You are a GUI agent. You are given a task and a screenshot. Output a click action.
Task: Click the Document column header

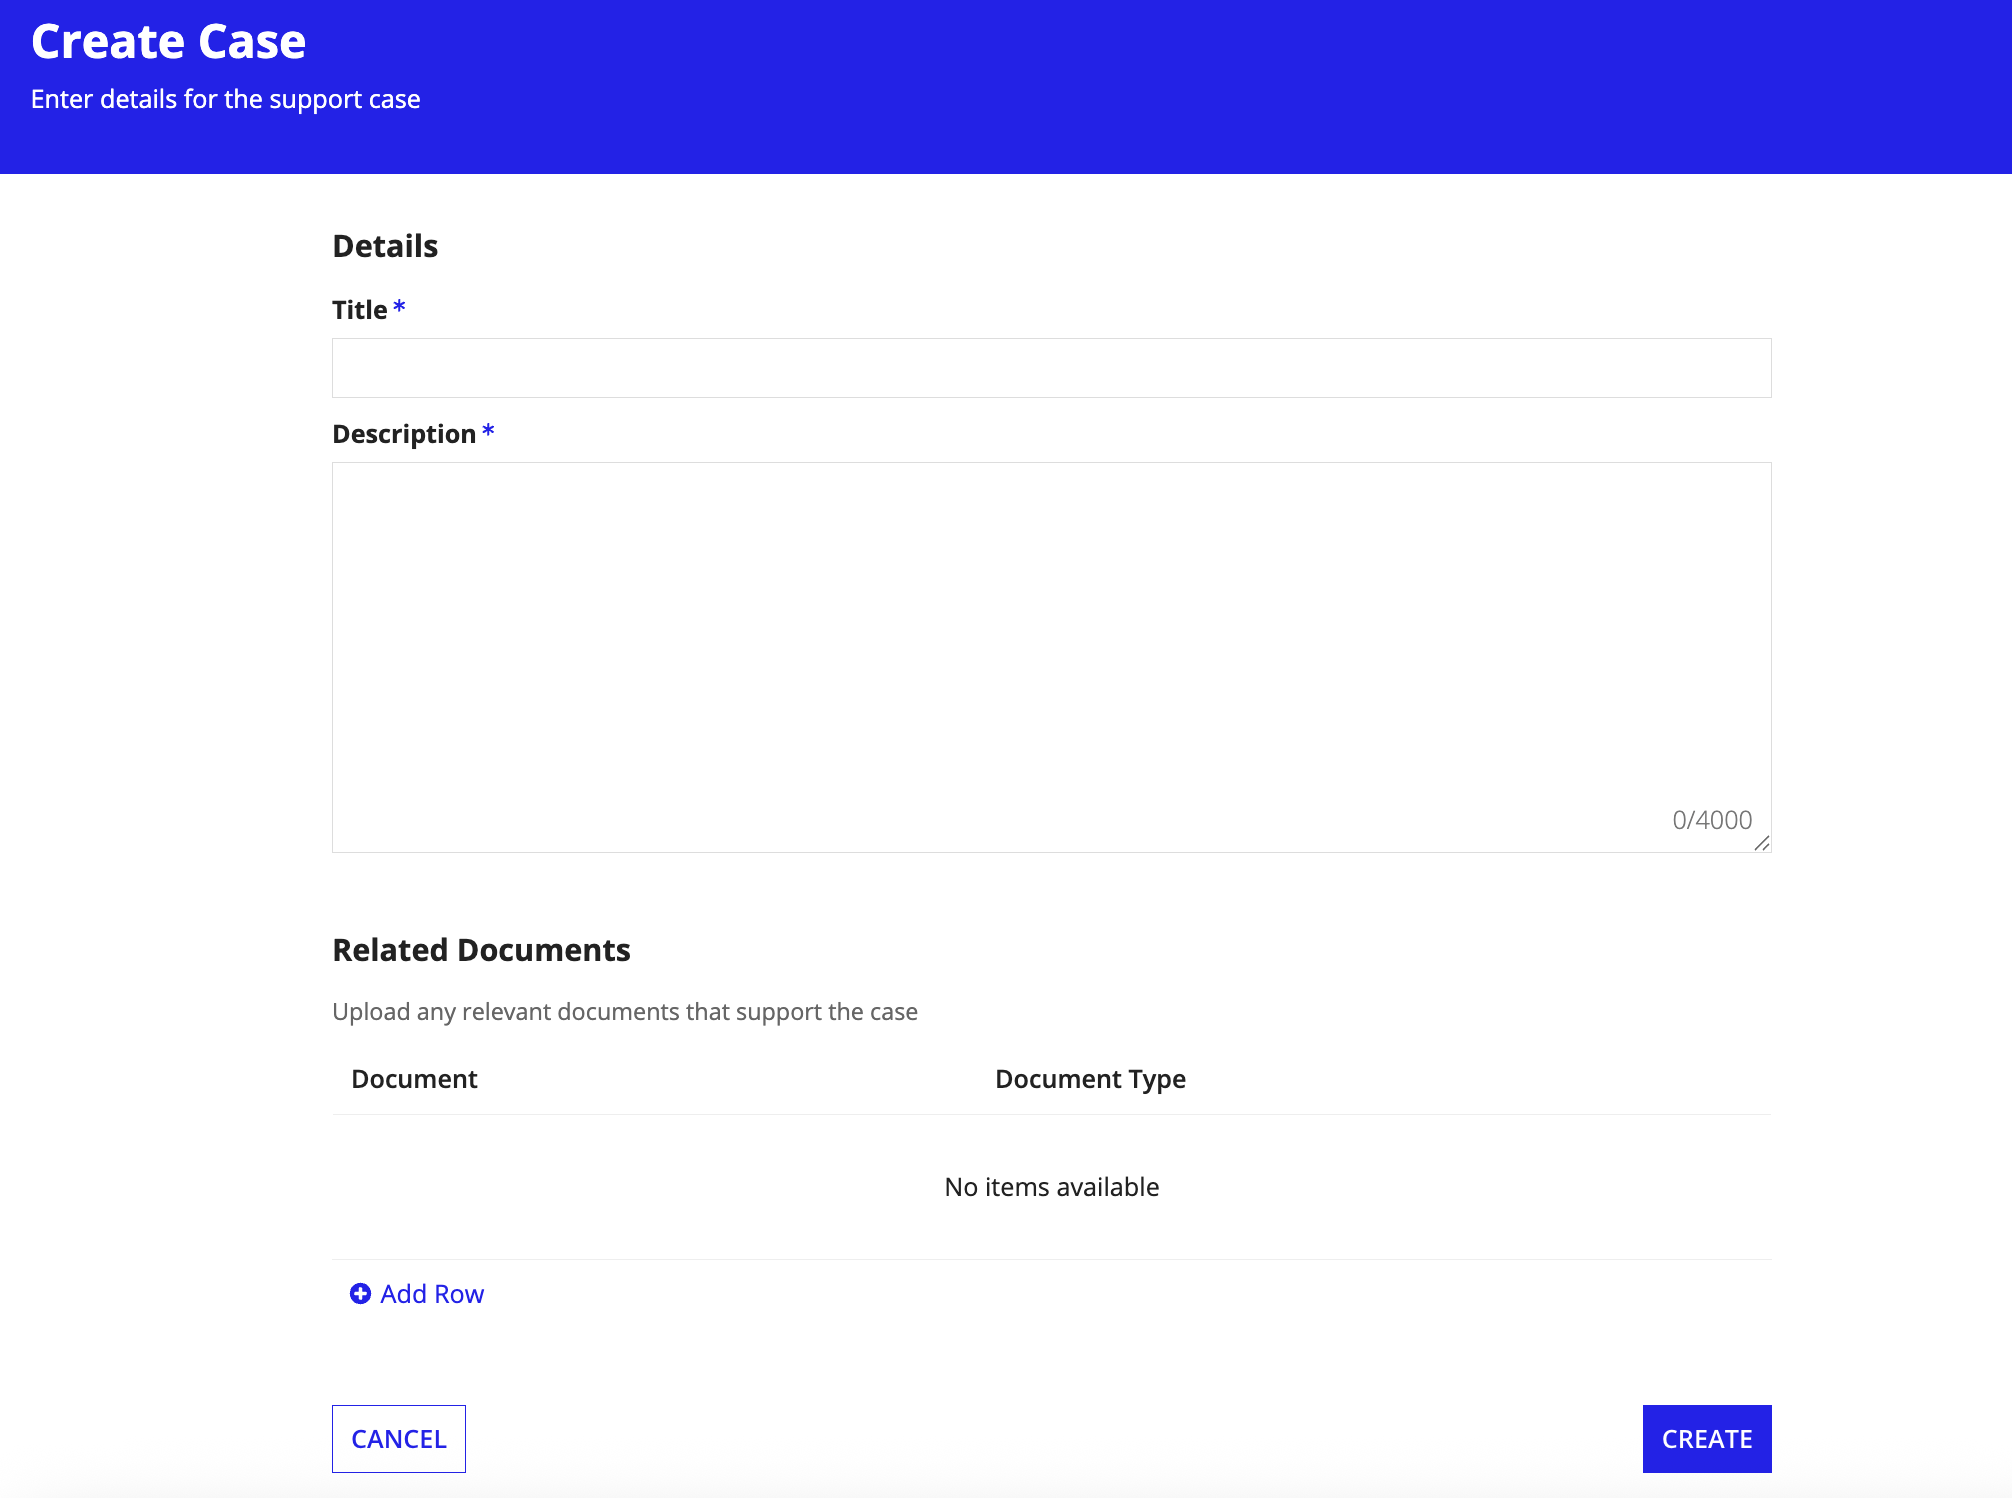point(414,1079)
